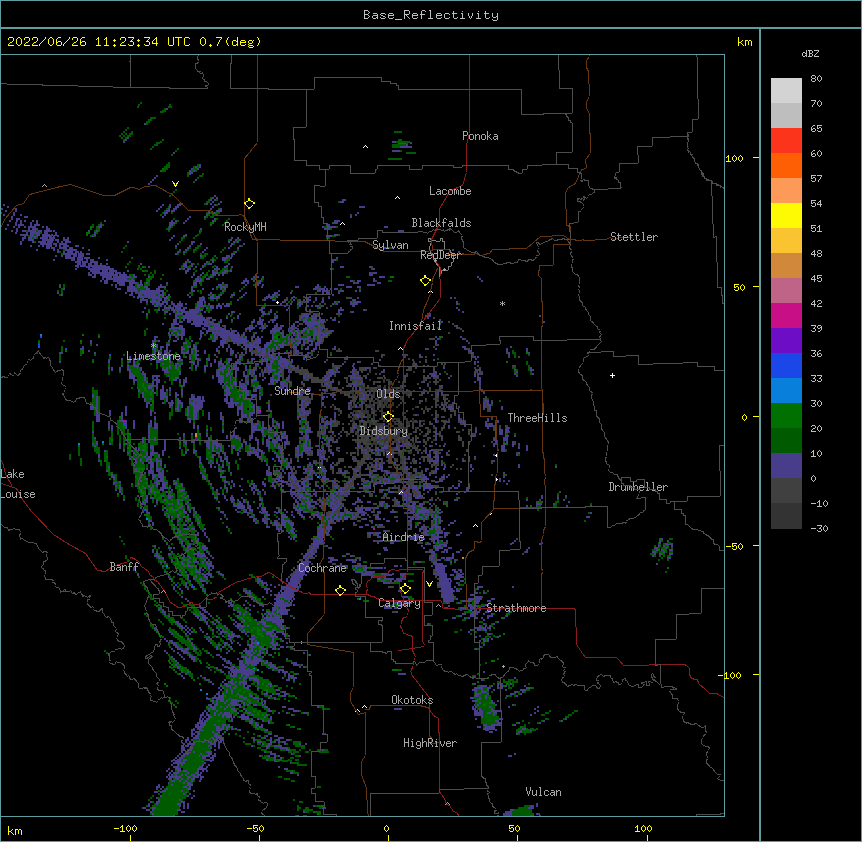Pick the bright green 30-20 dBZ swatch

[786, 416]
